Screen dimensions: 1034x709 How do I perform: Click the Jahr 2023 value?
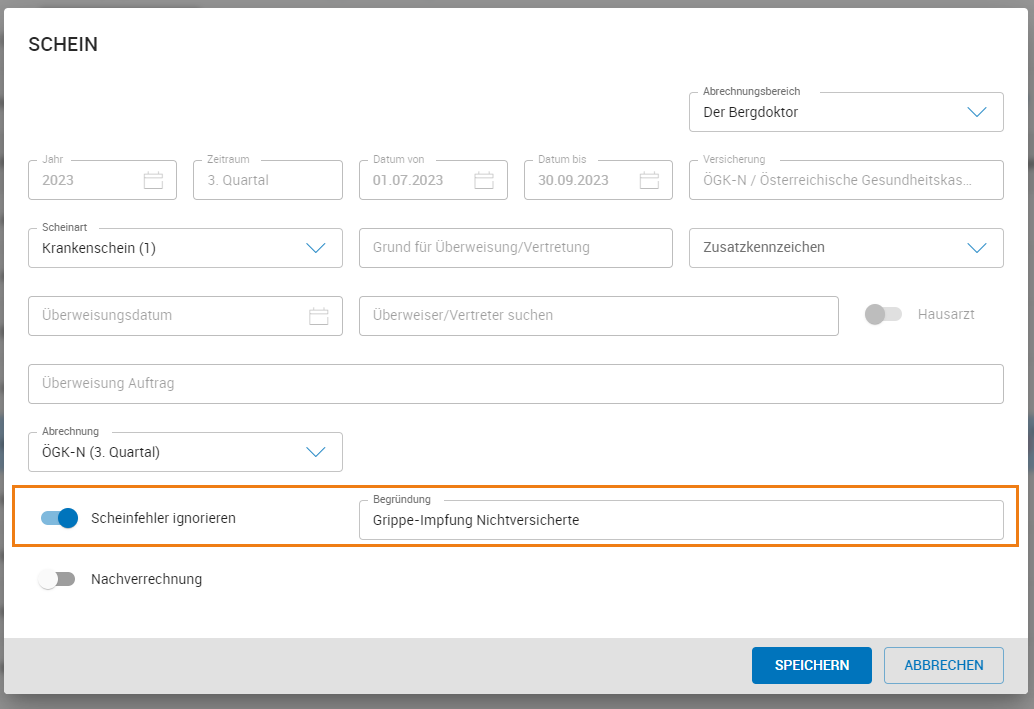point(58,180)
